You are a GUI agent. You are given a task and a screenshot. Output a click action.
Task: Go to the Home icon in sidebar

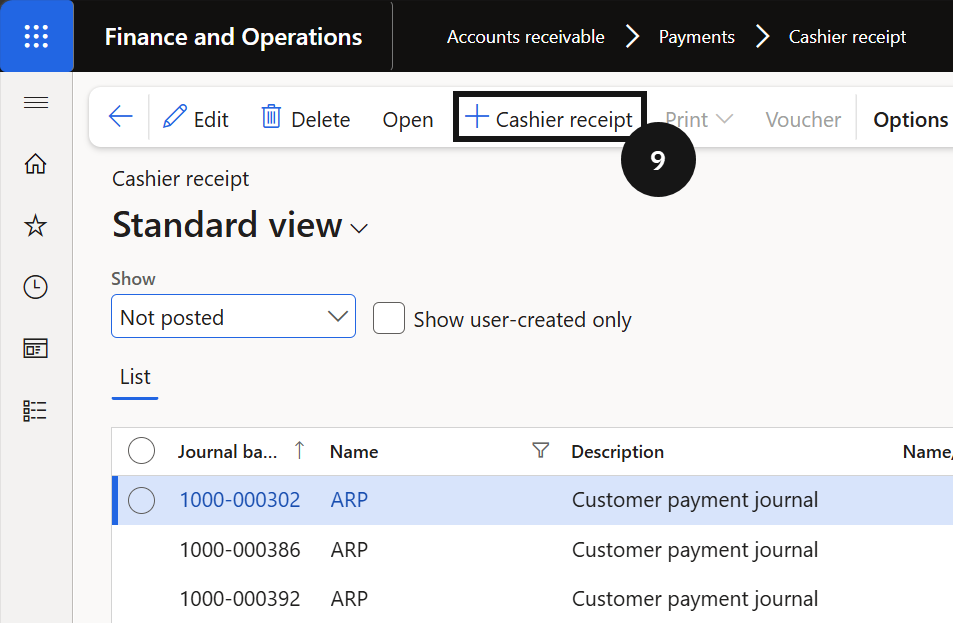coord(35,163)
